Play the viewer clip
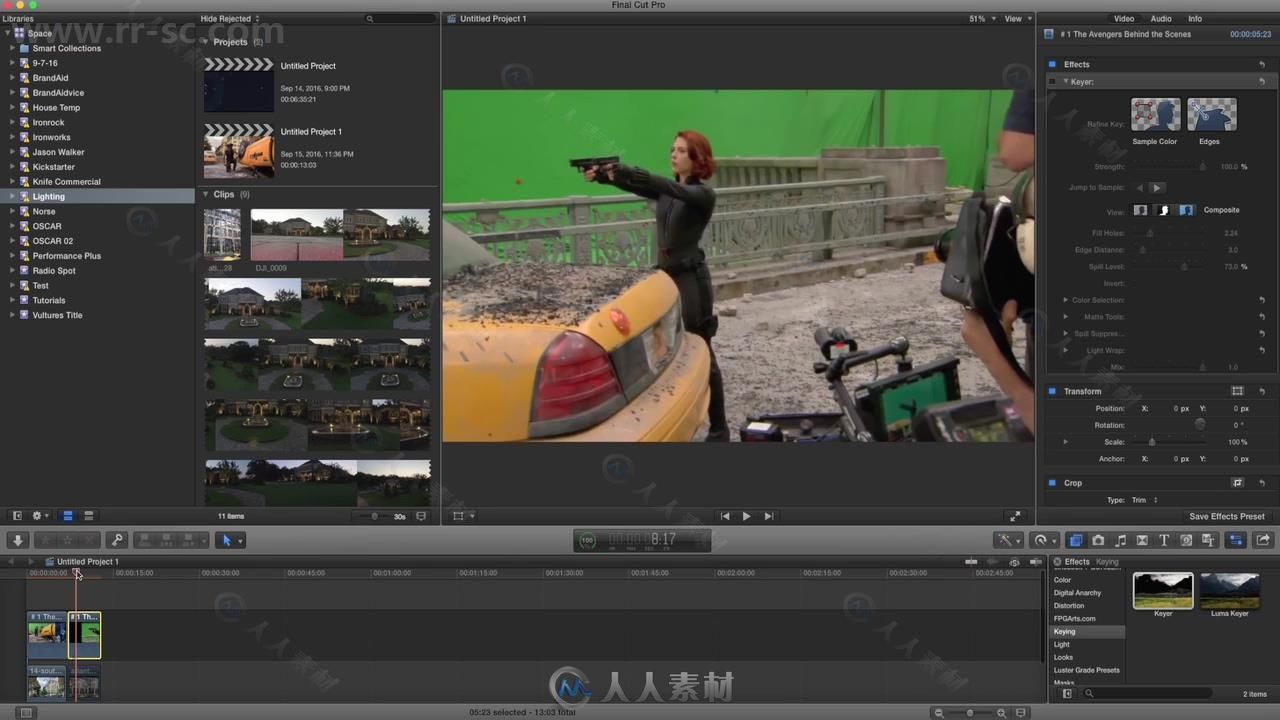The width and height of the screenshot is (1280, 720). pos(746,516)
